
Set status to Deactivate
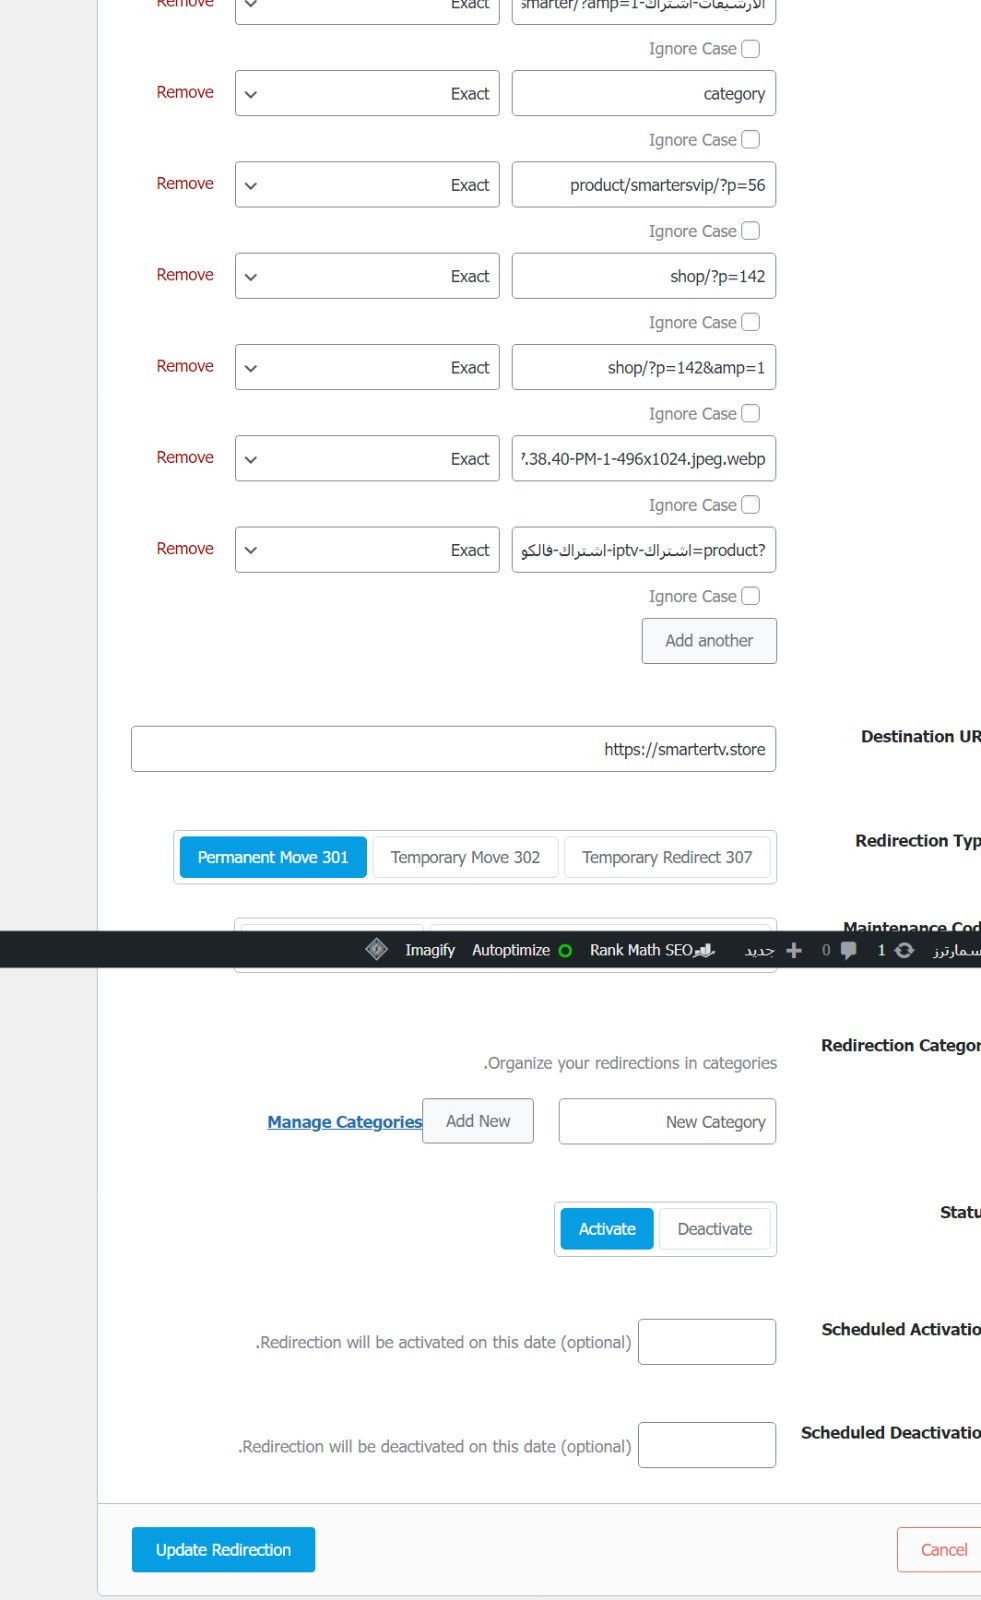(715, 1229)
